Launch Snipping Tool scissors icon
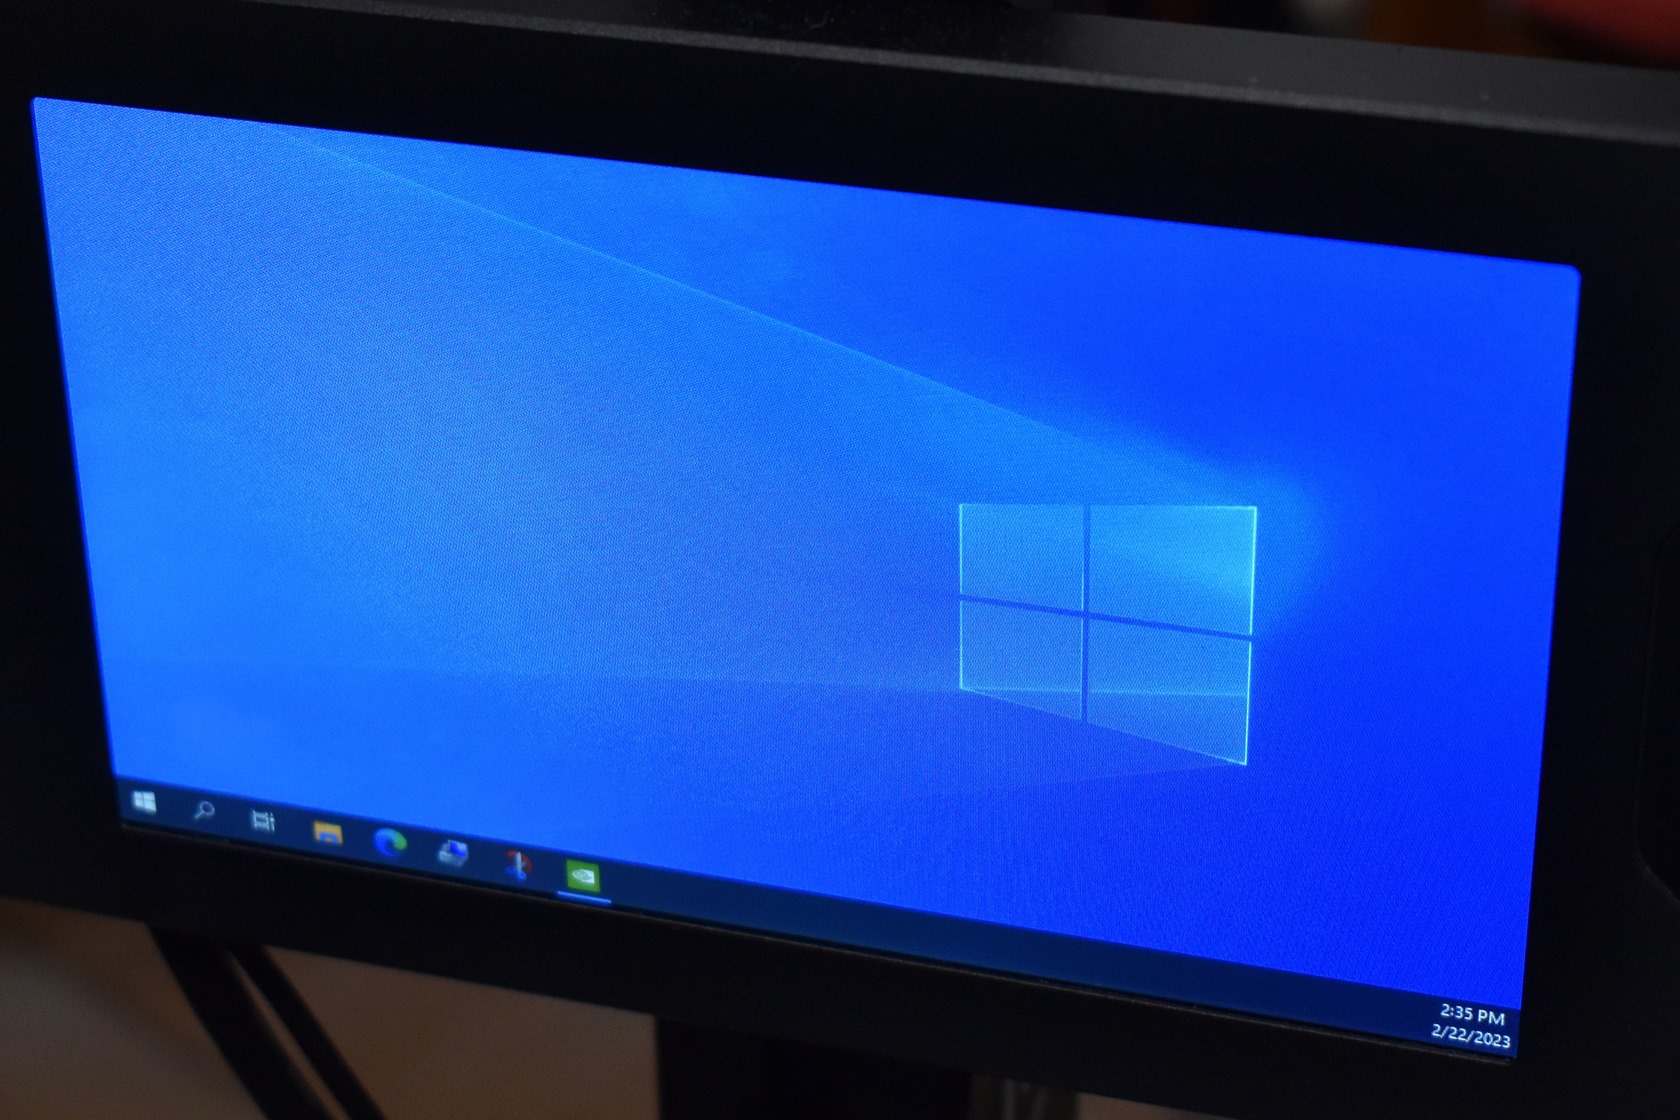Viewport: 1680px width, 1120px height. tap(517, 864)
